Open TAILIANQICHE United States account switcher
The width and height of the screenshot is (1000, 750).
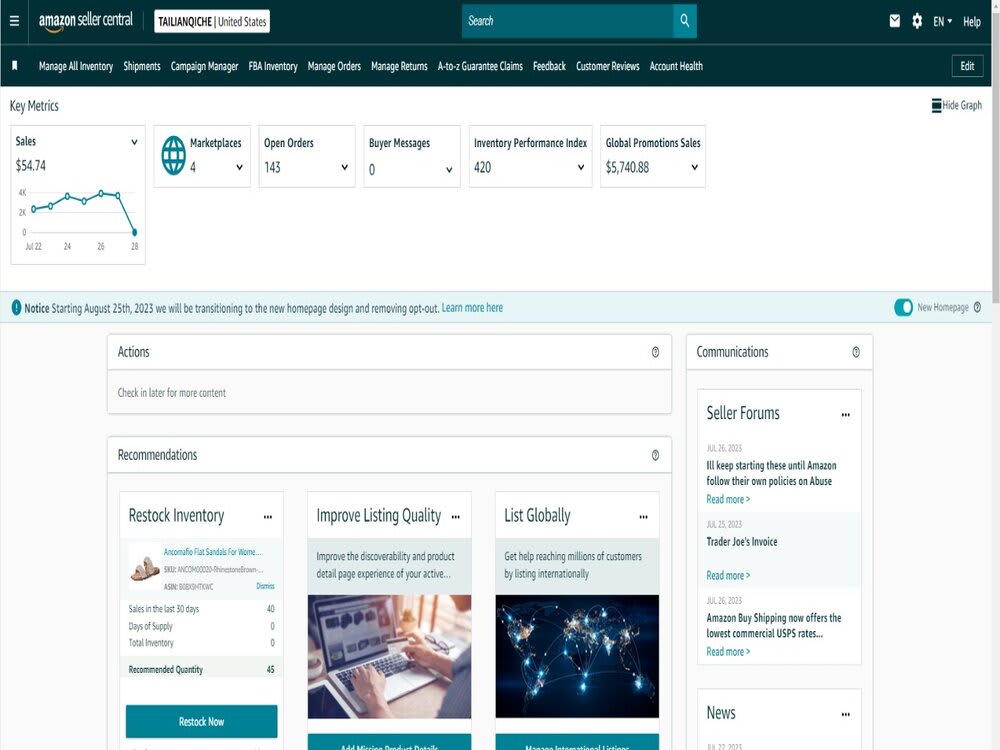212,21
